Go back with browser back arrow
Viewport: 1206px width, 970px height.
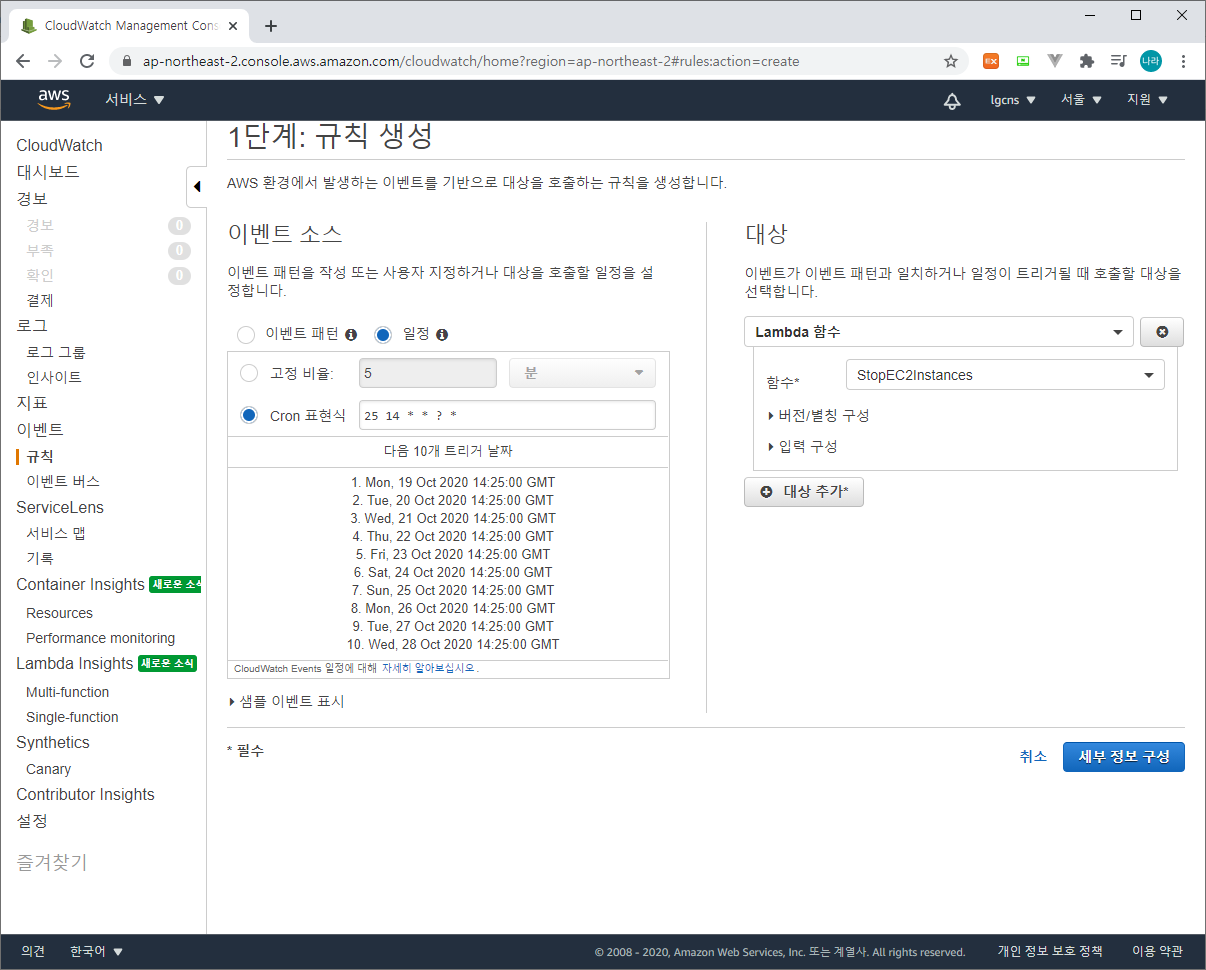tap(23, 61)
